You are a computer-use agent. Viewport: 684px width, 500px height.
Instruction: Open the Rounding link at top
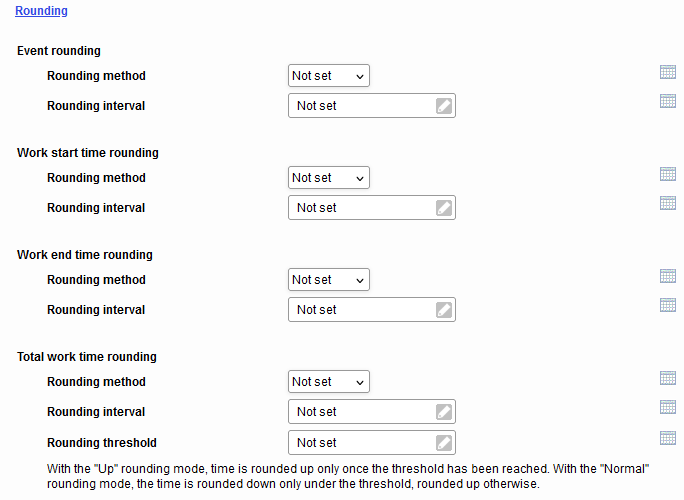(x=41, y=10)
